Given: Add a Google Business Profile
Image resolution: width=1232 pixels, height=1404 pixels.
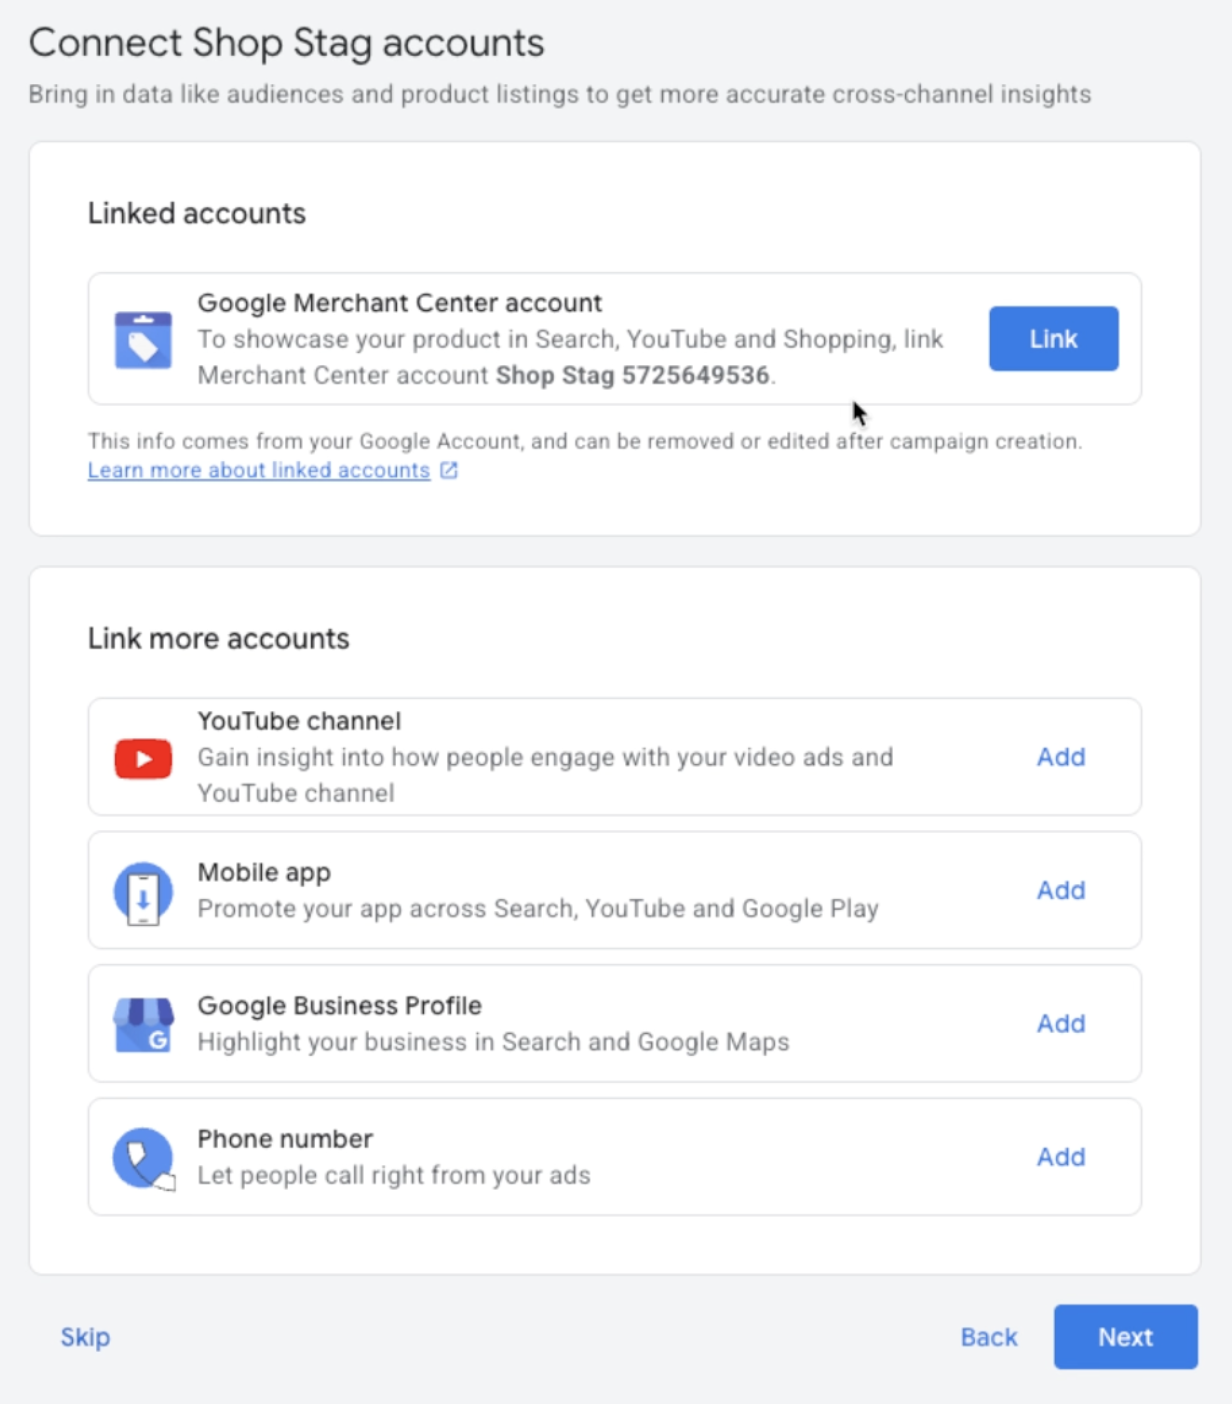Looking at the screenshot, I should pyautogui.click(x=1061, y=1023).
